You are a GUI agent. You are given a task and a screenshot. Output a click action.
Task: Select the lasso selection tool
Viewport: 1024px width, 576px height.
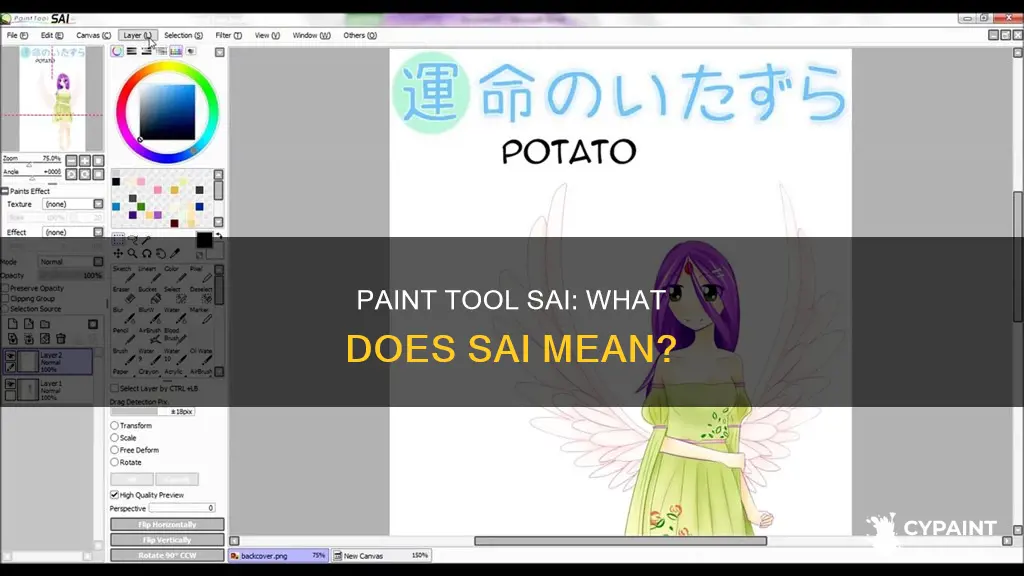(x=133, y=239)
